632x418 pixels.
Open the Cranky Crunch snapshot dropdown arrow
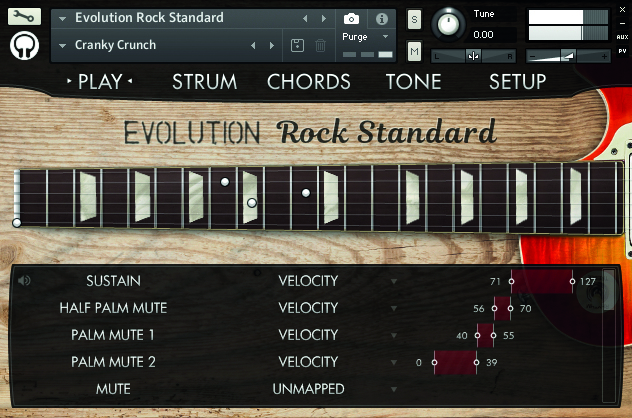(x=62, y=46)
